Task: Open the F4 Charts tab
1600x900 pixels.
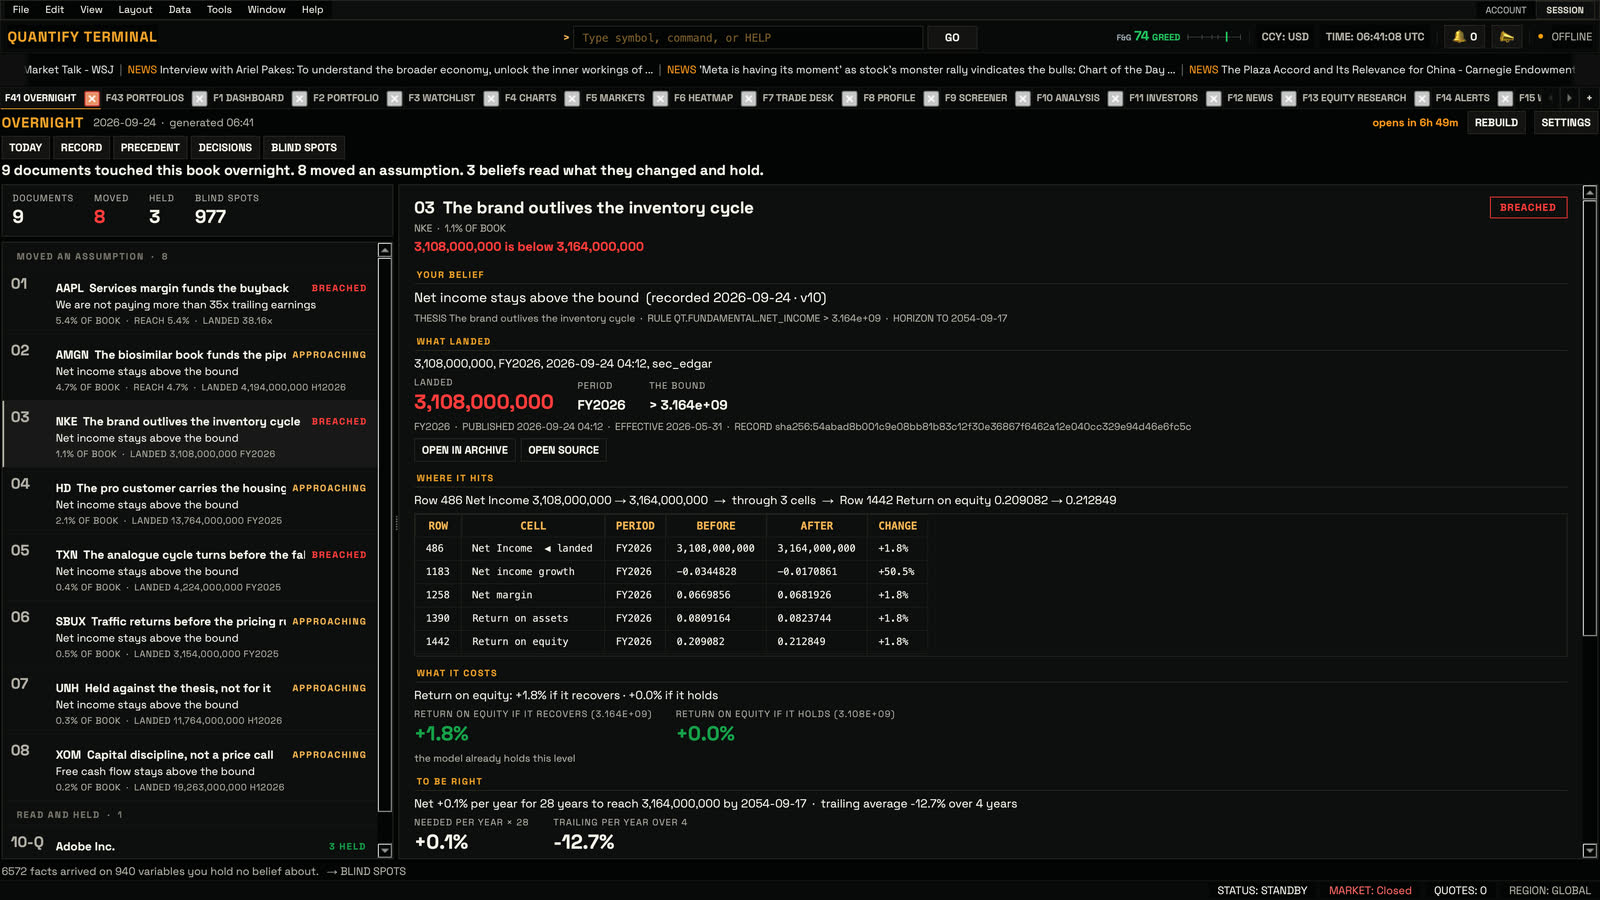Action: [x=530, y=98]
